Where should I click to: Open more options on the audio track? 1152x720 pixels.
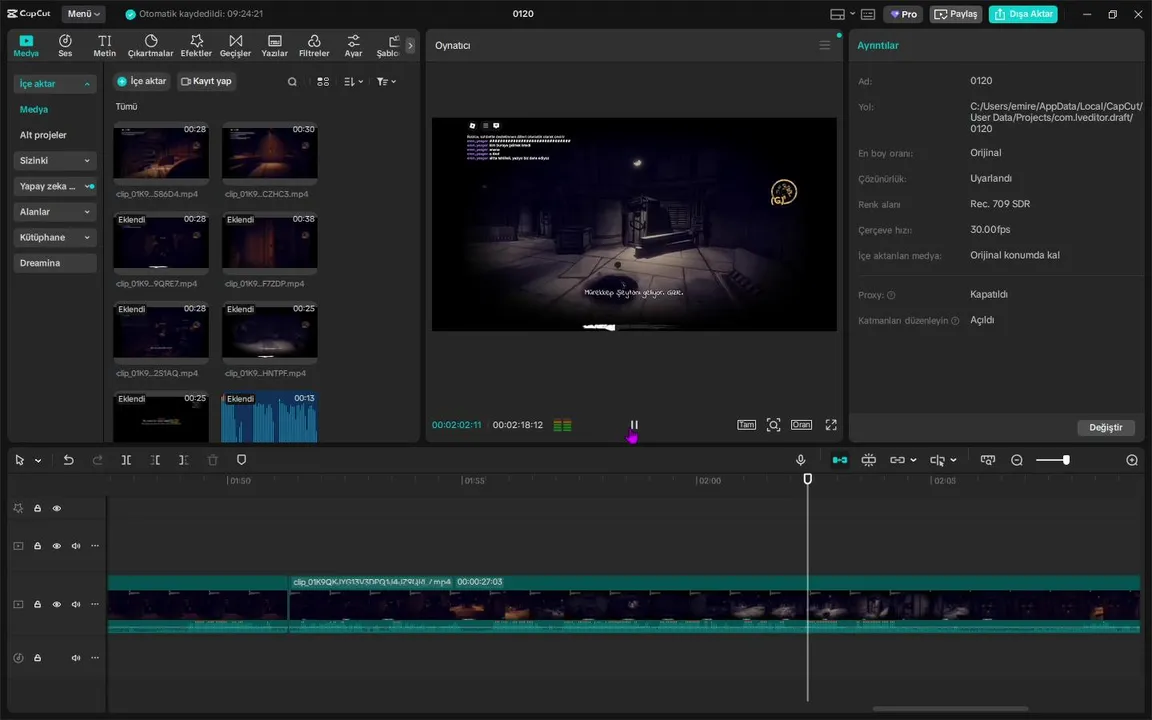pos(95,658)
